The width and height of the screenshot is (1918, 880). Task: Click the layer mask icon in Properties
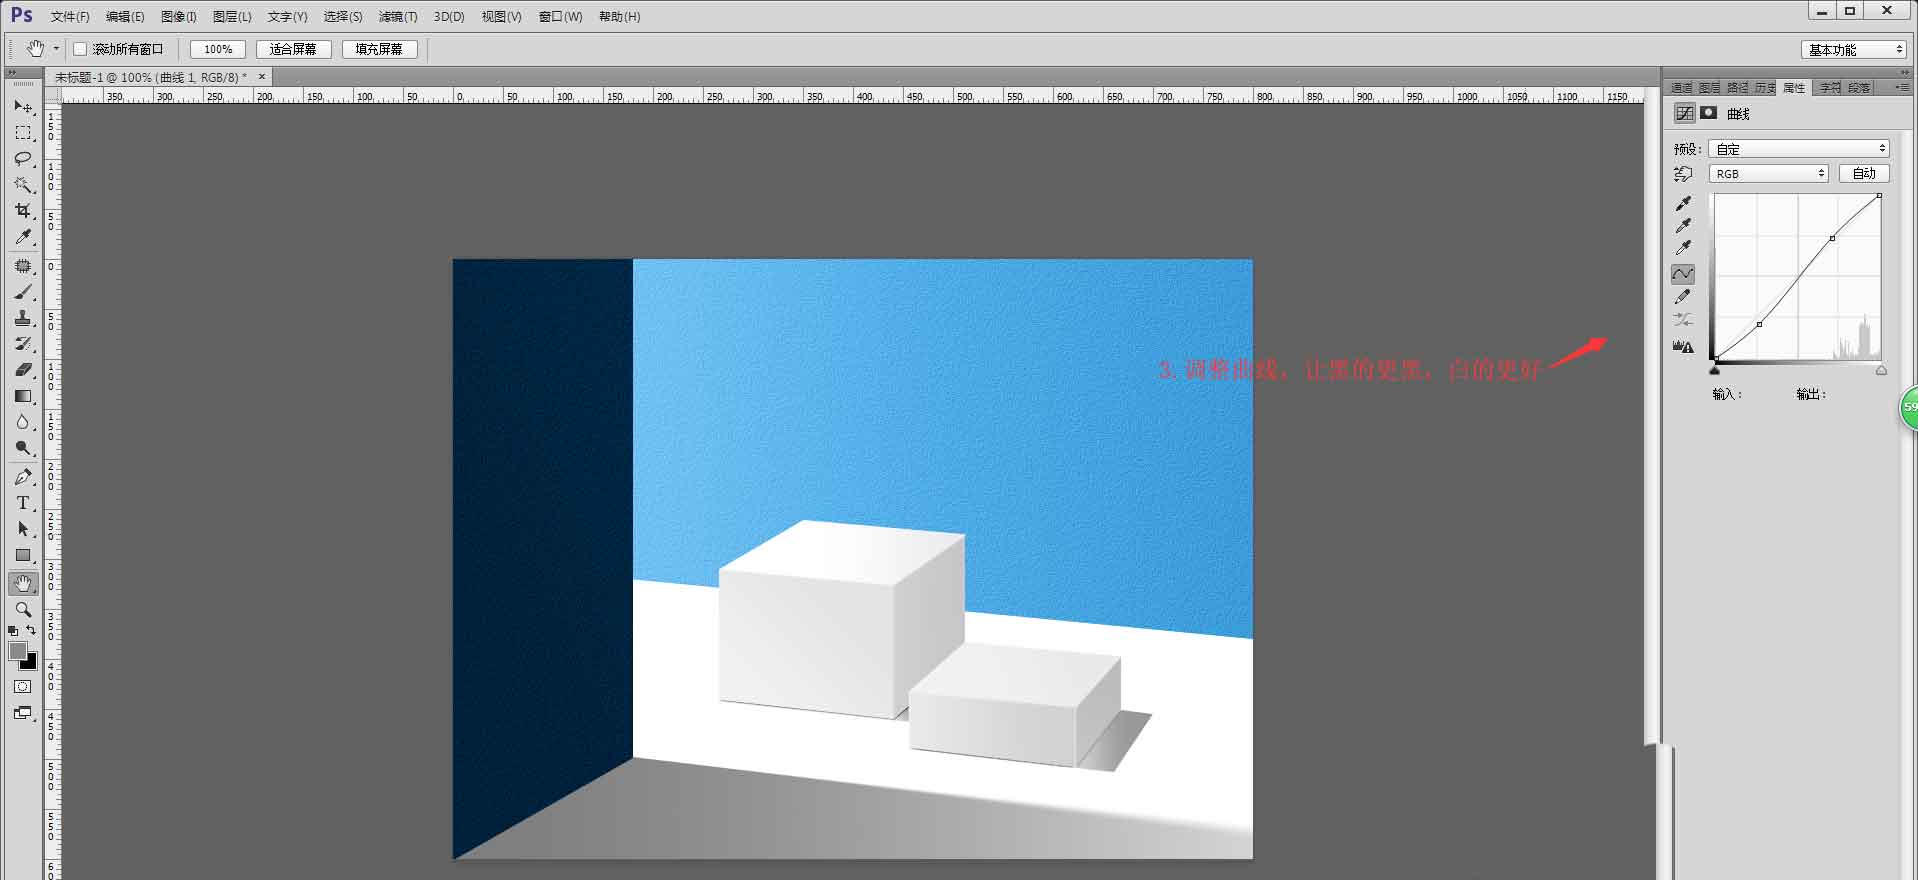1709,113
